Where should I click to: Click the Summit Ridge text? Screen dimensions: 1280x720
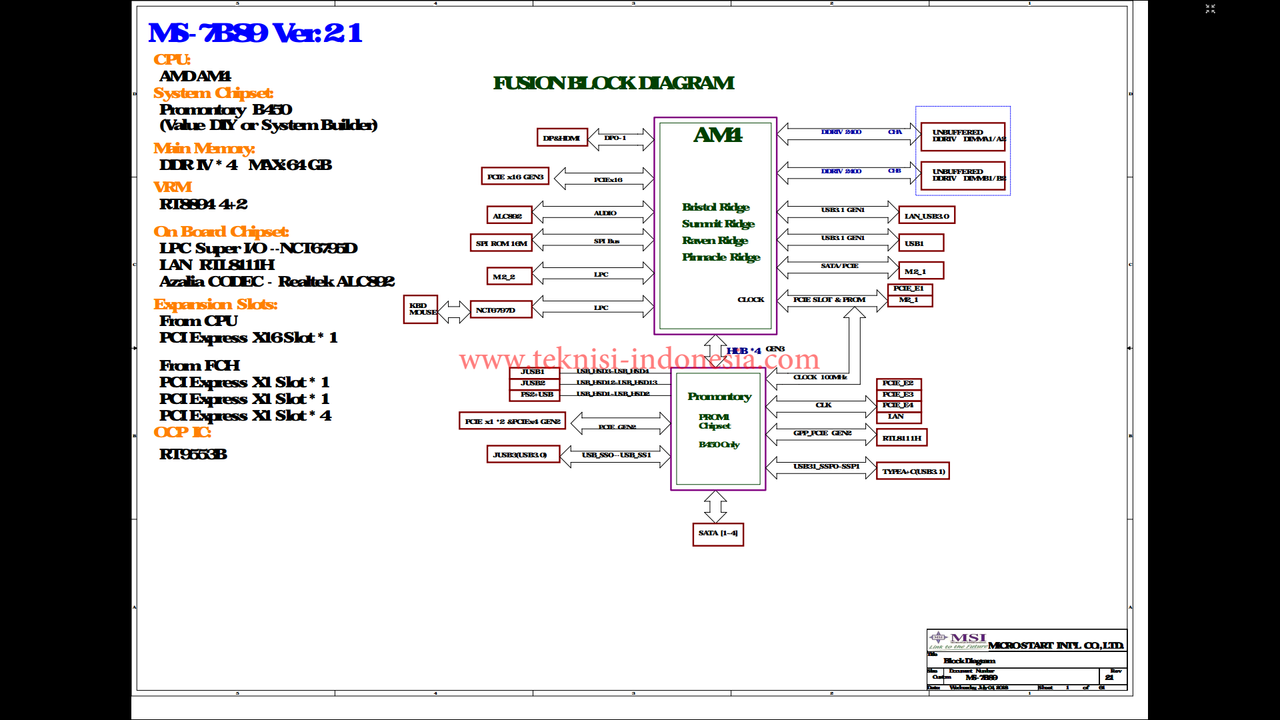[x=718, y=224]
